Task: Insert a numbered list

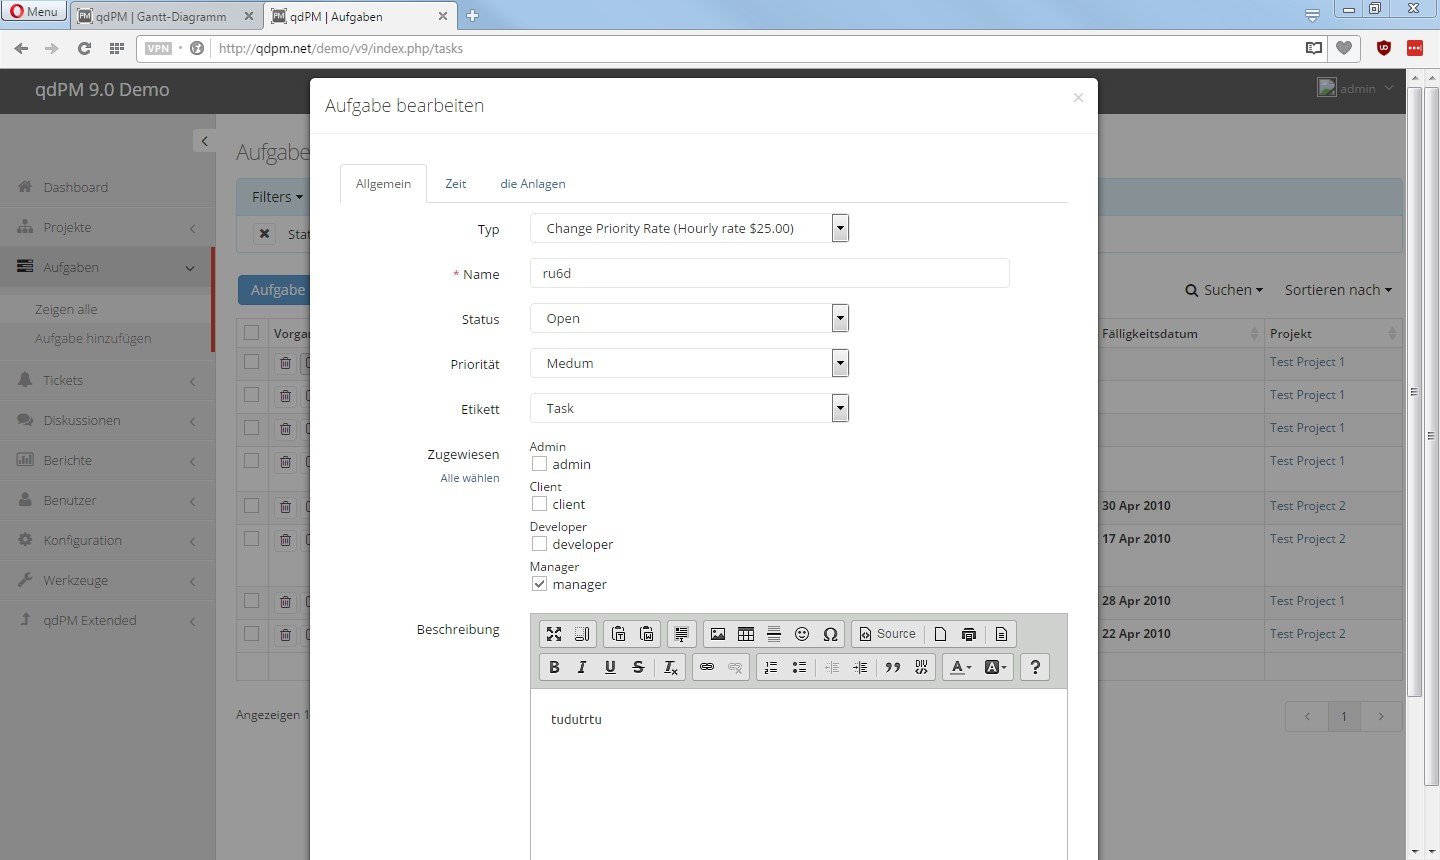Action: point(771,667)
